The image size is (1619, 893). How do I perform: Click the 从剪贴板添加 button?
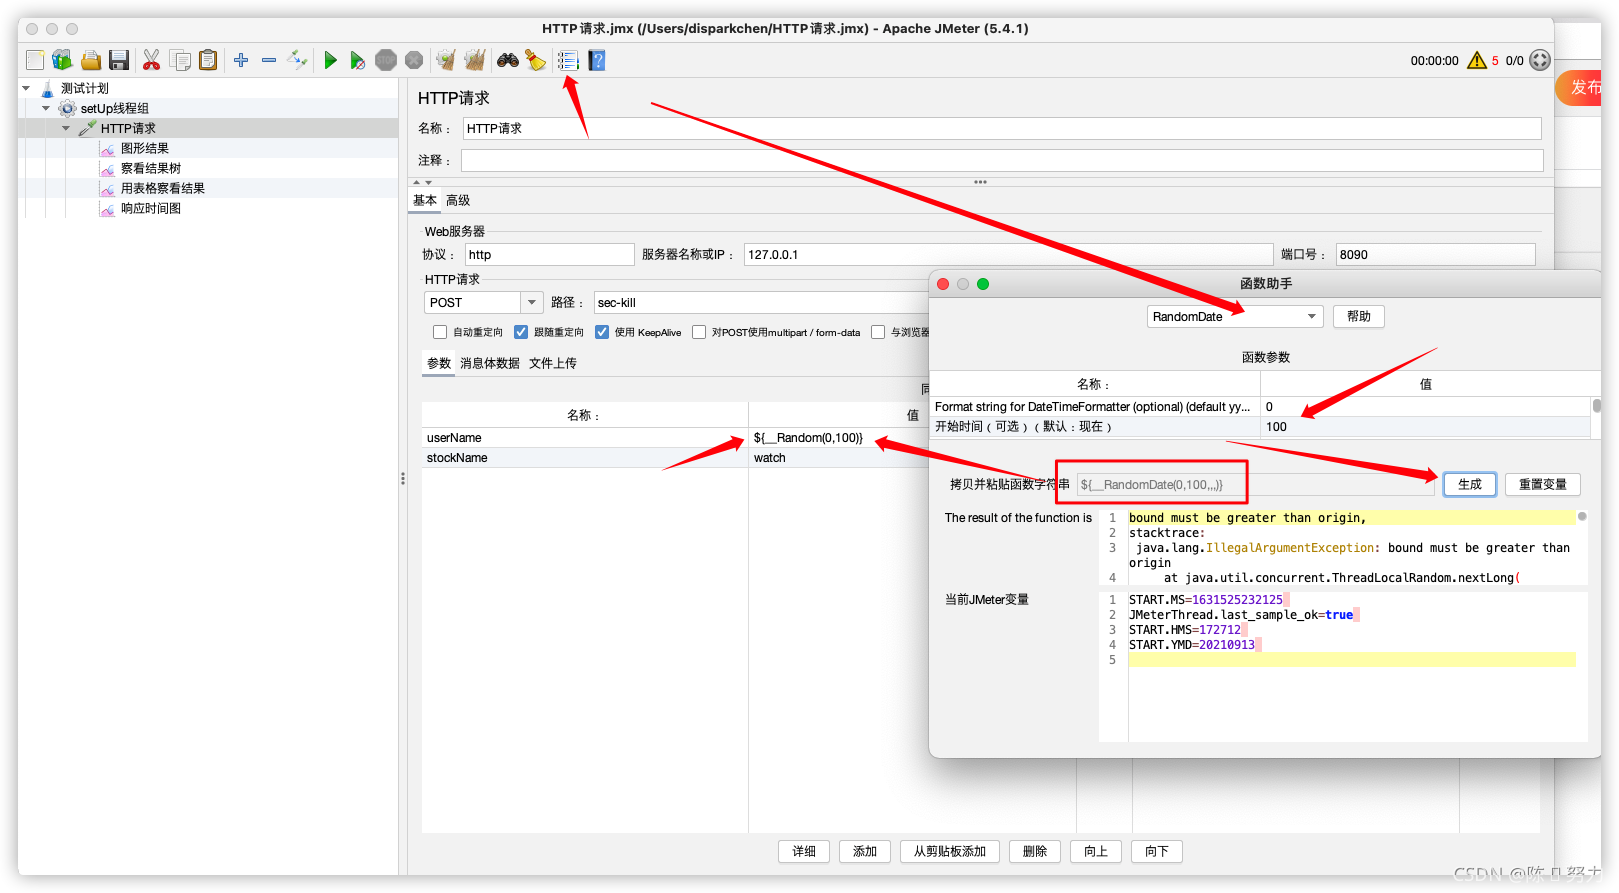point(950,851)
